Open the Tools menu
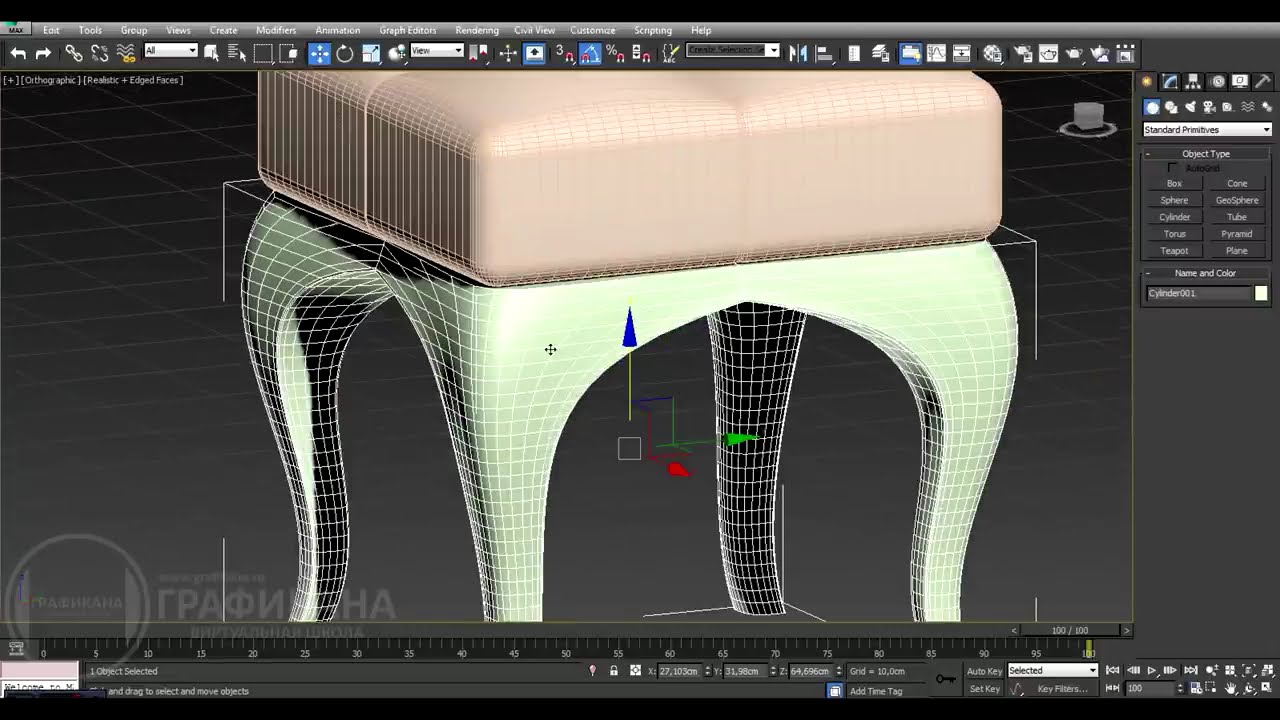The height and width of the screenshot is (720, 1280). (90, 30)
